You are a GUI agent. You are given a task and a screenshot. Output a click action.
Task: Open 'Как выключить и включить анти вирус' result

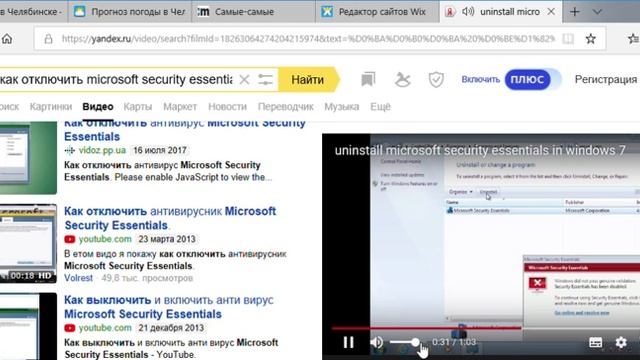(169, 307)
